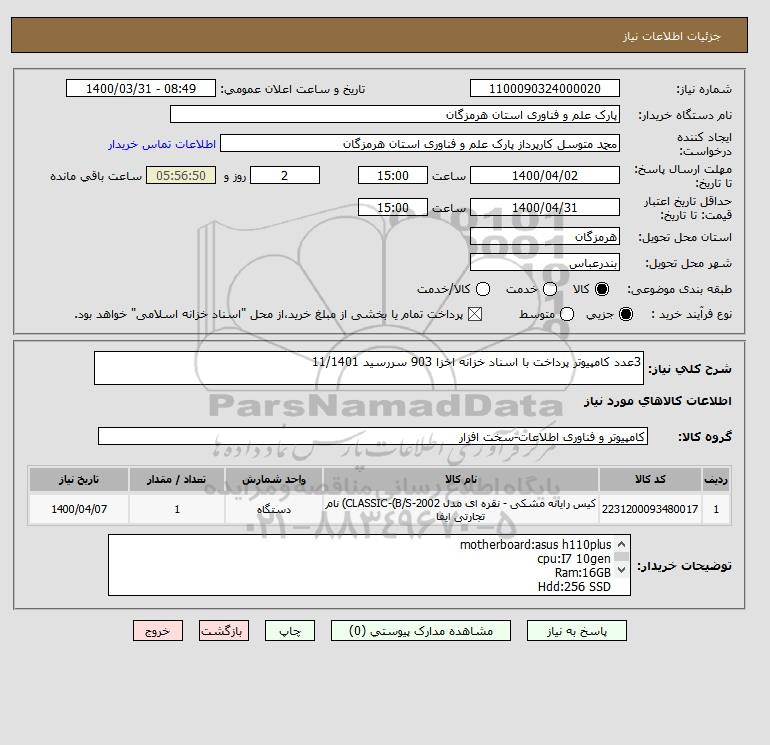Click the واحد شمارش column header
Image resolution: width=770 pixels, height=745 pixels.
click(x=274, y=479)
